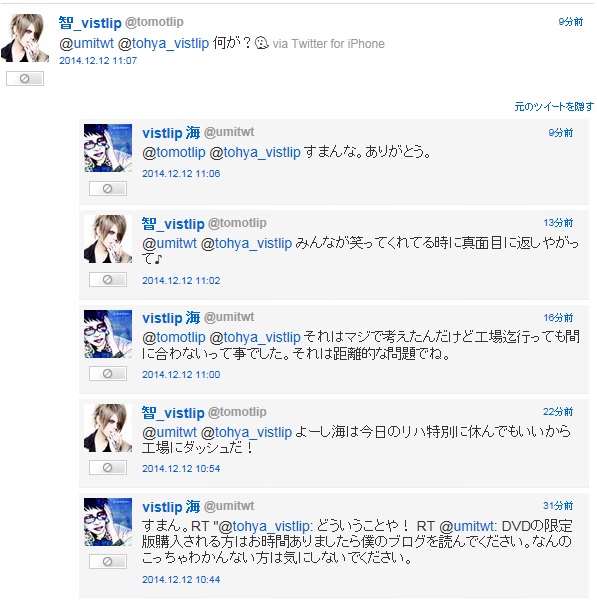Click block icon under 10:54 智_vistlip tweet
The width and height of the screenshot is (597, 602).
(108, 467)
